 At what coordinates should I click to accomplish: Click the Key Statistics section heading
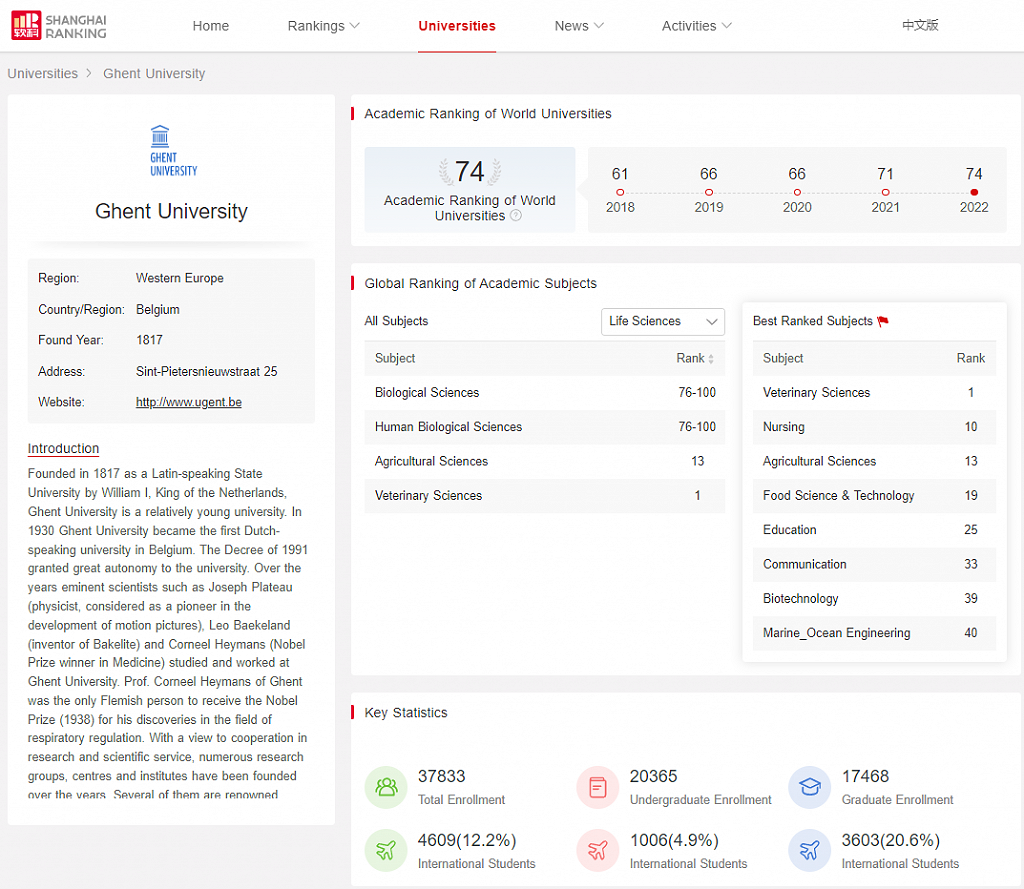(406, 713)
